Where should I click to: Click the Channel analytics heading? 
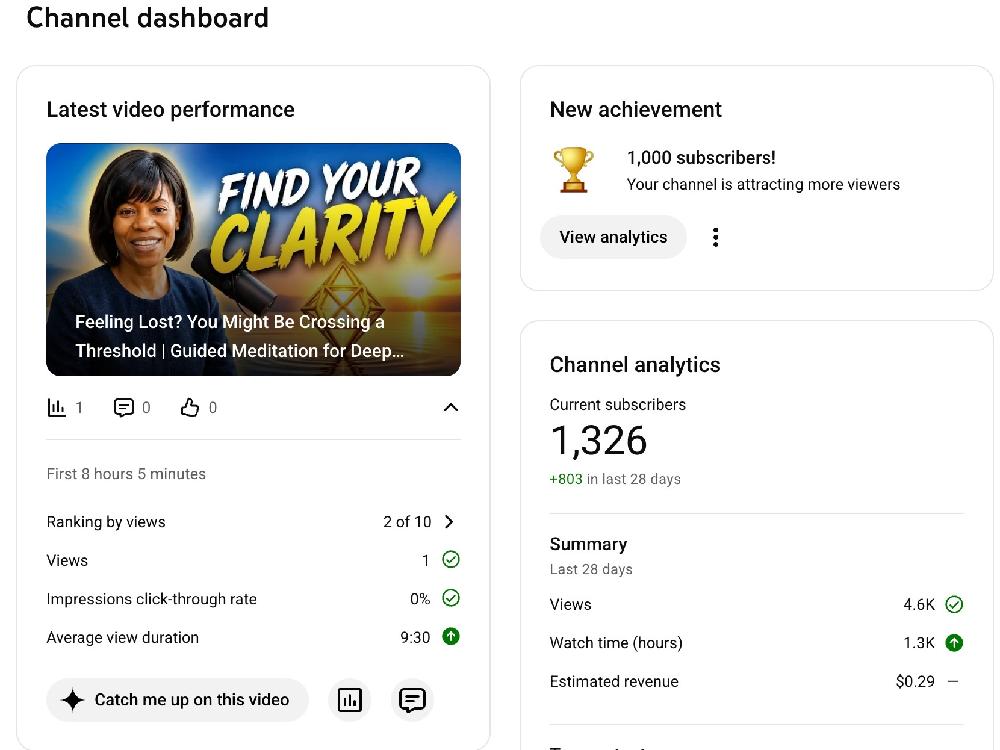pyautogui.click(x=635, y=365)
